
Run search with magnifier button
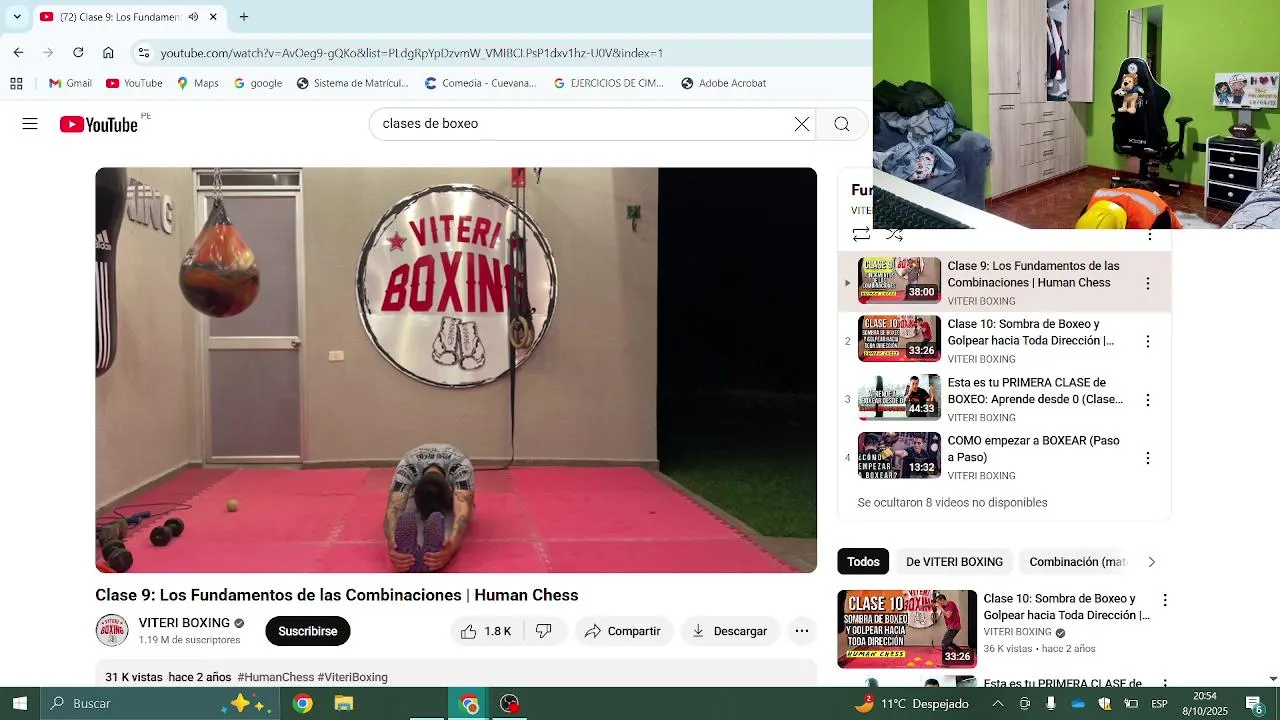842,124
